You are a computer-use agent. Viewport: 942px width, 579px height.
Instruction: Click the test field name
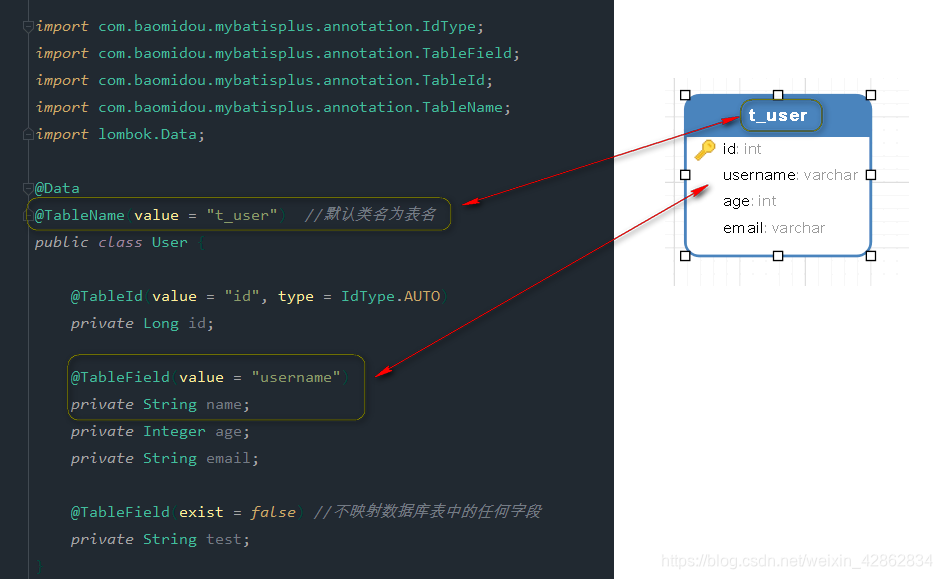click(223, 539)
